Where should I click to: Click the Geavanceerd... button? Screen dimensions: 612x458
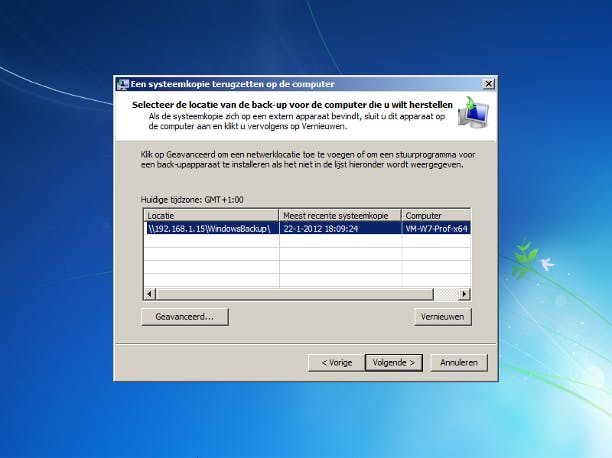tap(185, 317)
